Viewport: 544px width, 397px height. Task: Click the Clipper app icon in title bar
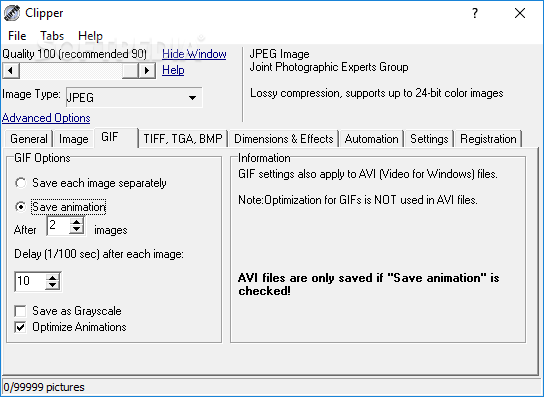tap(12, 13)
